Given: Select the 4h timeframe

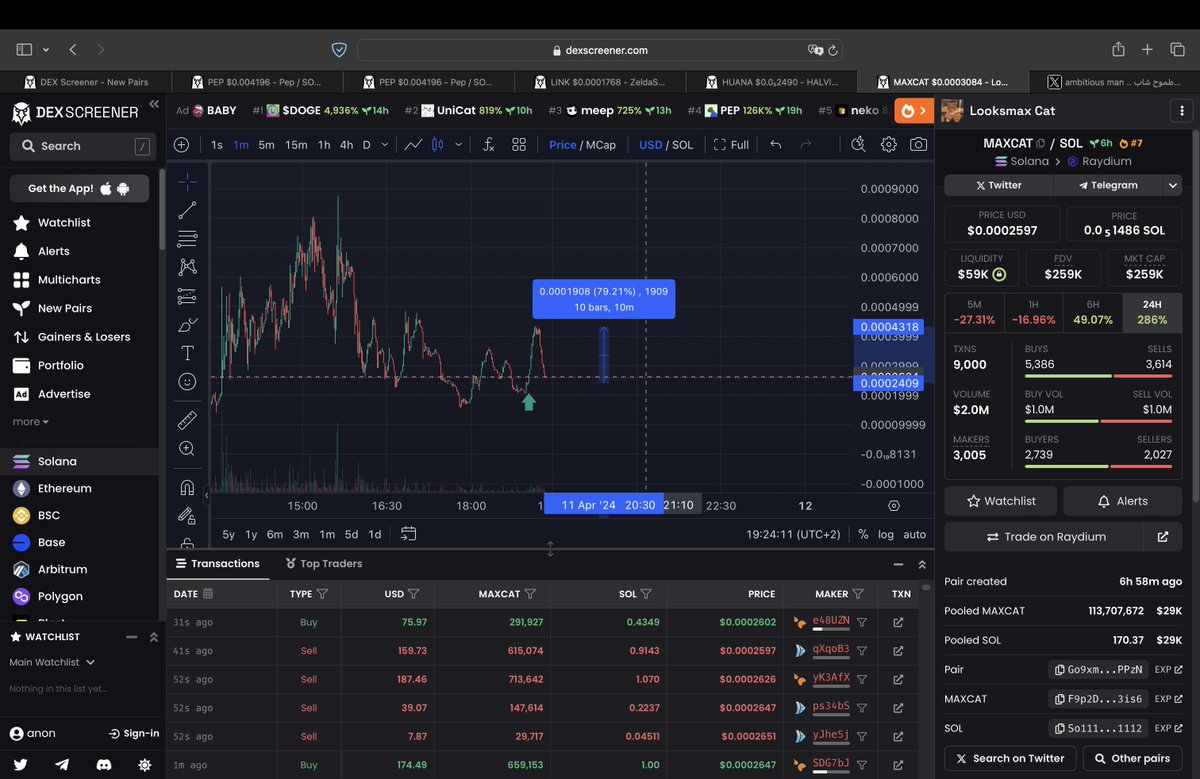Looking at the screenshot, I should tap(346, 145).
